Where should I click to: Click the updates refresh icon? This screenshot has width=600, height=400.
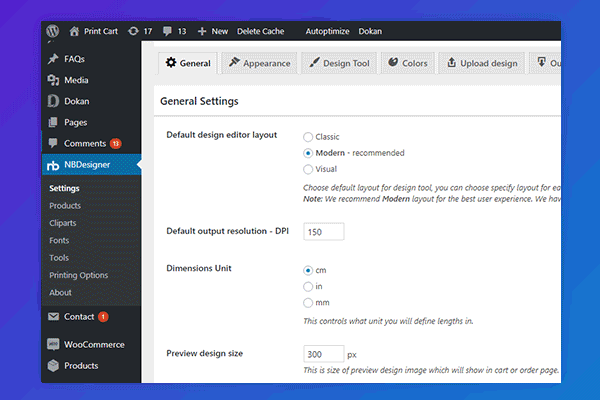[133, 31]
